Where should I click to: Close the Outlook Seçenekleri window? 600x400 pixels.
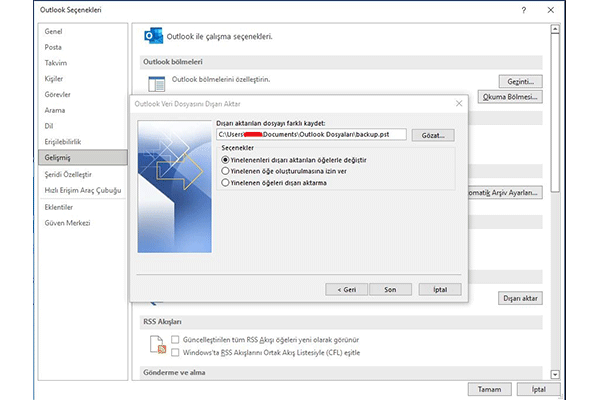point(551,10)
